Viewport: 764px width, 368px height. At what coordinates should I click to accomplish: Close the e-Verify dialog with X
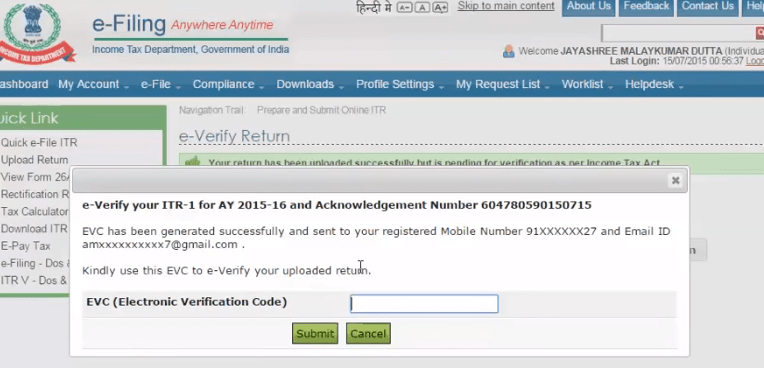pyautogui.click(x=675, y=180)
